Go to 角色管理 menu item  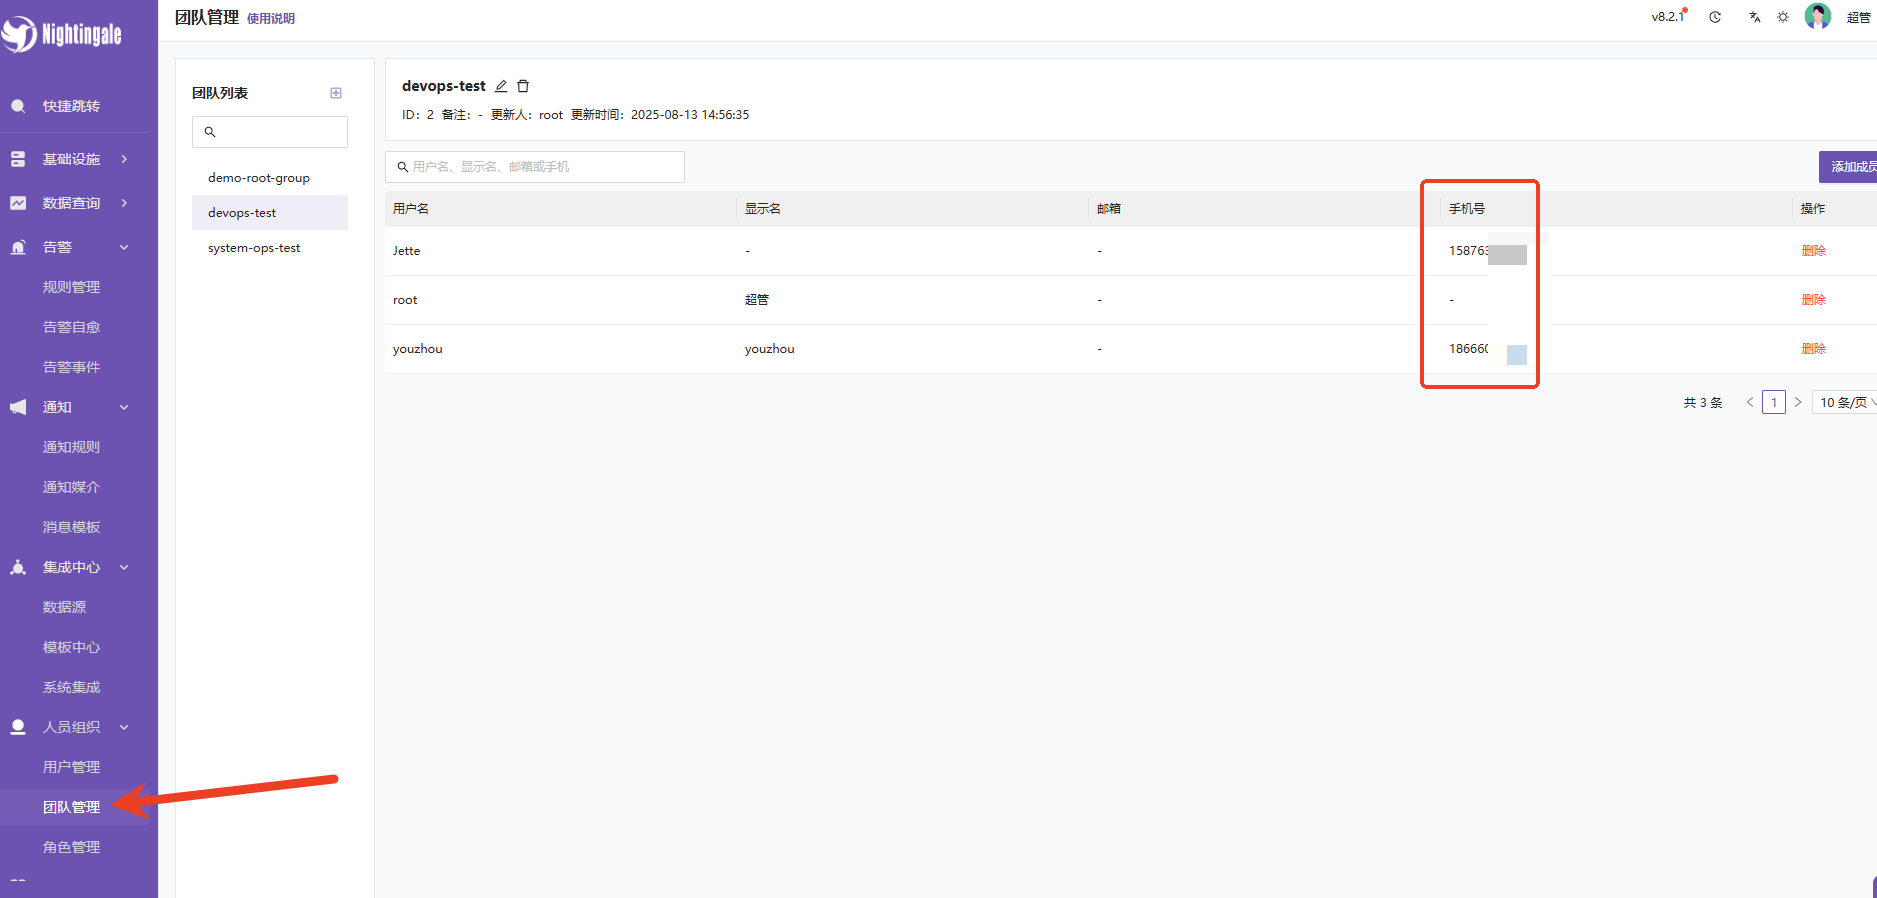[x=71, y=847]
